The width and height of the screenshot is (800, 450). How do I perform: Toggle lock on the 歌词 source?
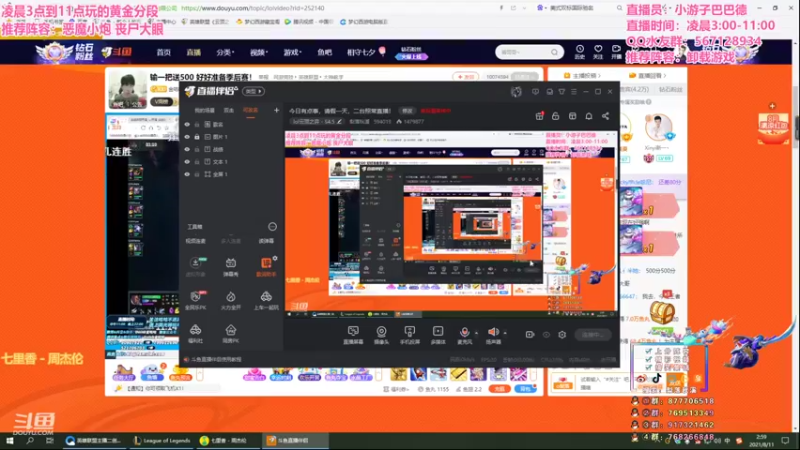pyautogui.click(x=197, y=124)
